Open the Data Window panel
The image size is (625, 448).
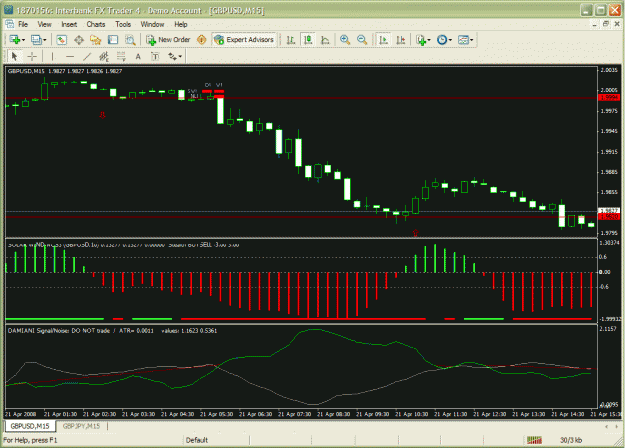79,40
